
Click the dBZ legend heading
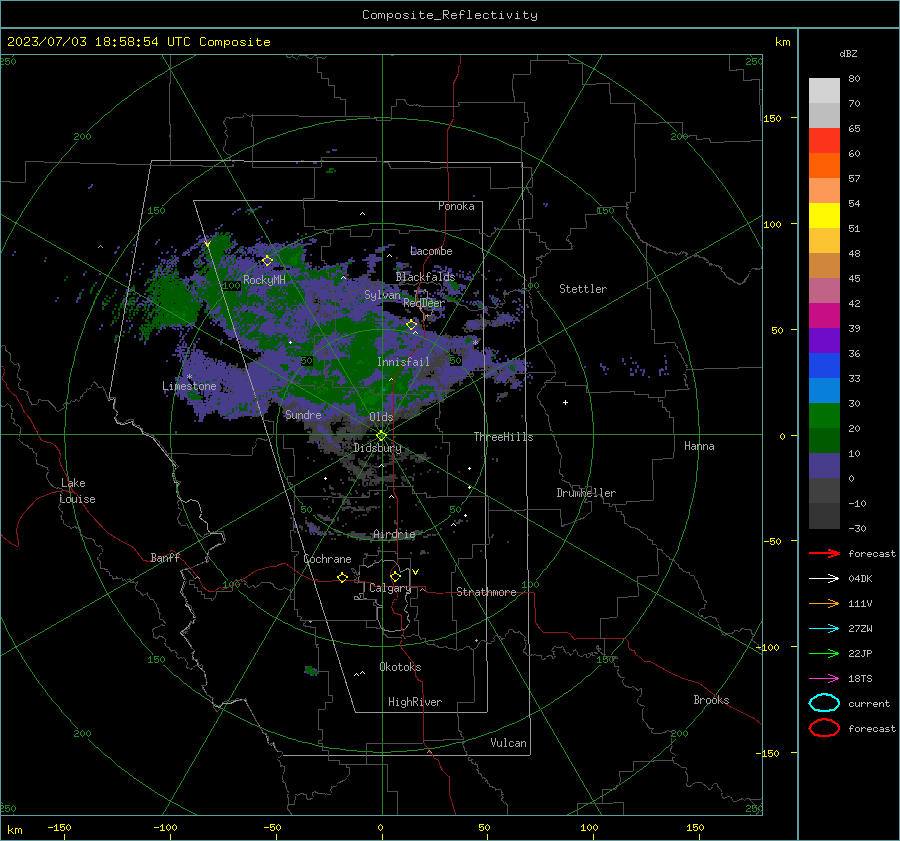pyautogui.click(x=848, y=53)
